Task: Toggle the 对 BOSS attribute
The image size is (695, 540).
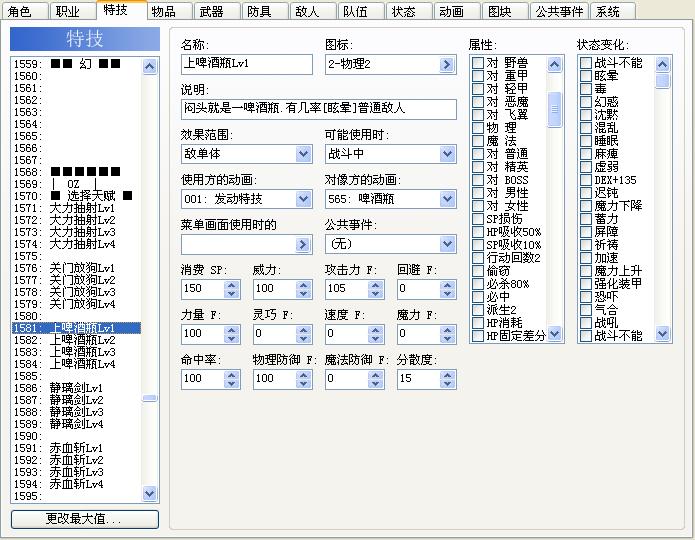Action: pos(477,180)
